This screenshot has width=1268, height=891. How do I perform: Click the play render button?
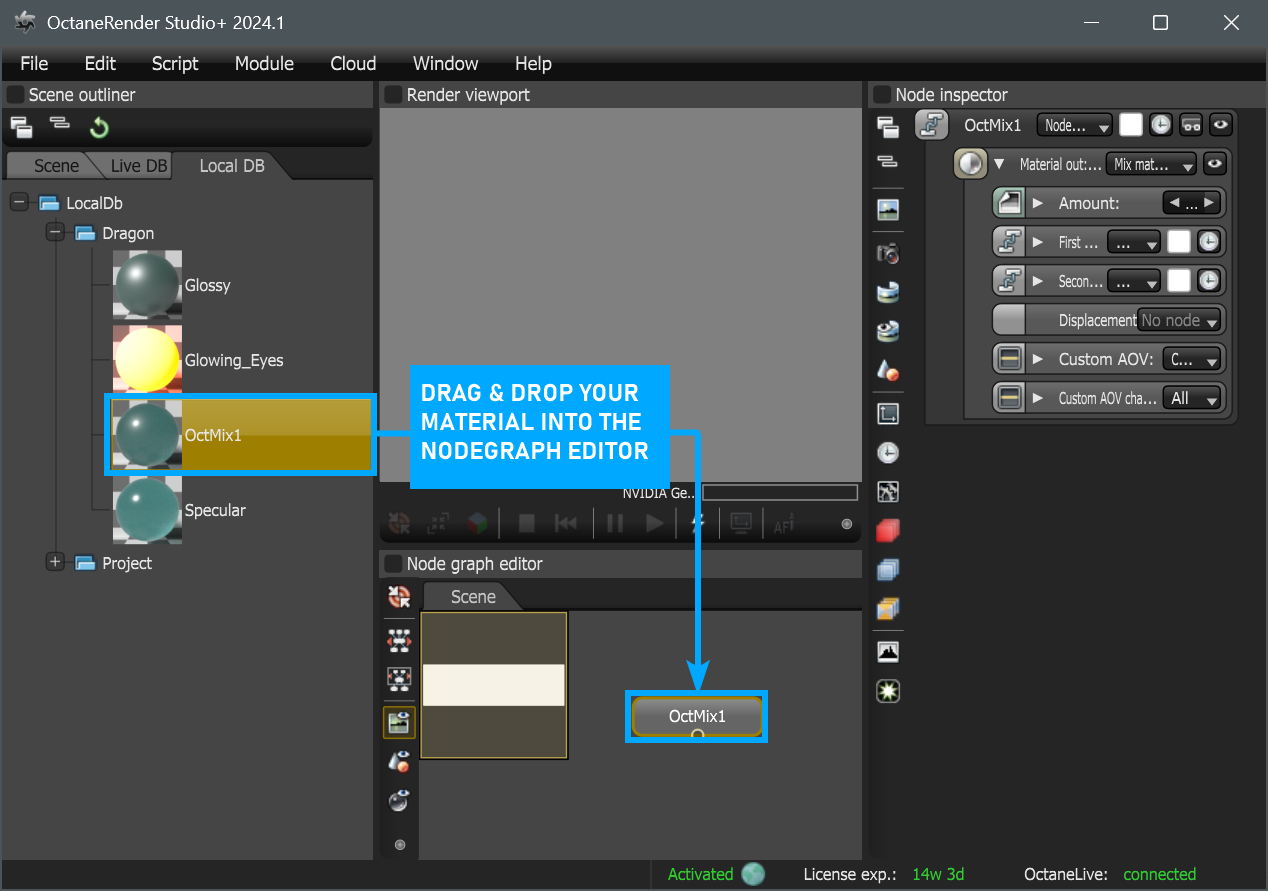[x=654, y=522]
